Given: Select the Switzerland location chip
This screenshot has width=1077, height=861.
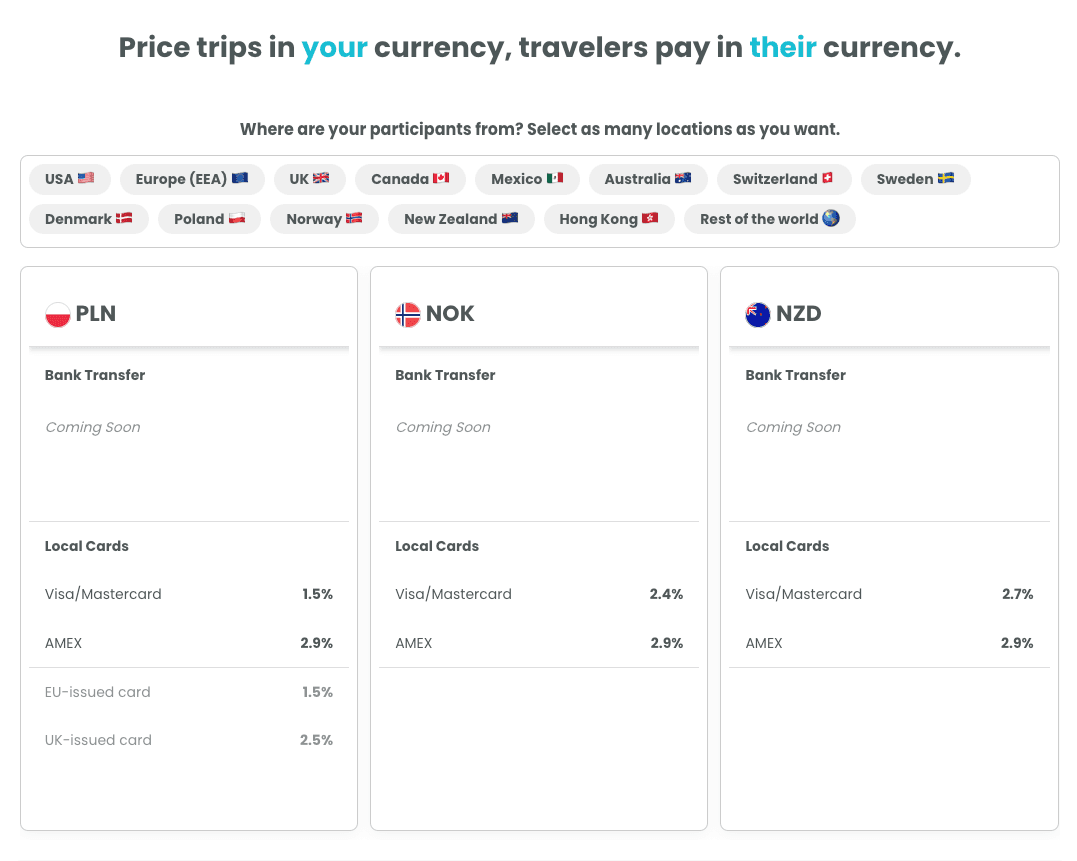Looking at the screenshot, I should 783,179.
